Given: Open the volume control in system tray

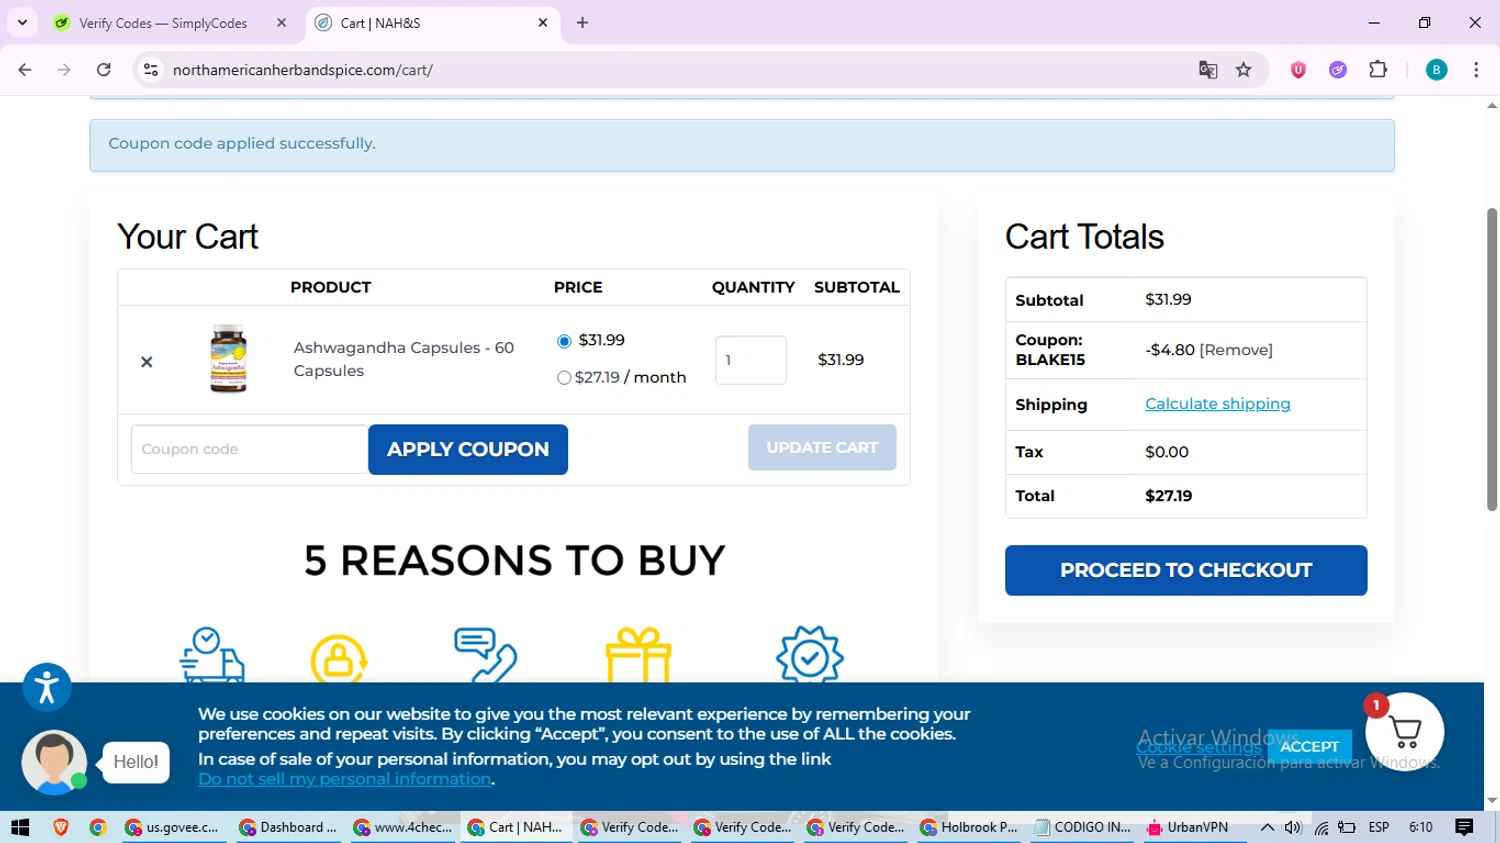Looking at the screenshot, I should tap(1293, 827).
